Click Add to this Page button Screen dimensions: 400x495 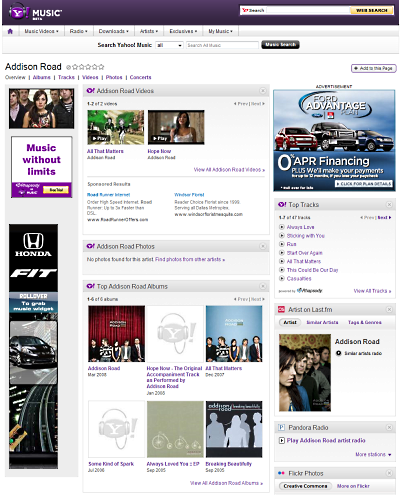373,68
